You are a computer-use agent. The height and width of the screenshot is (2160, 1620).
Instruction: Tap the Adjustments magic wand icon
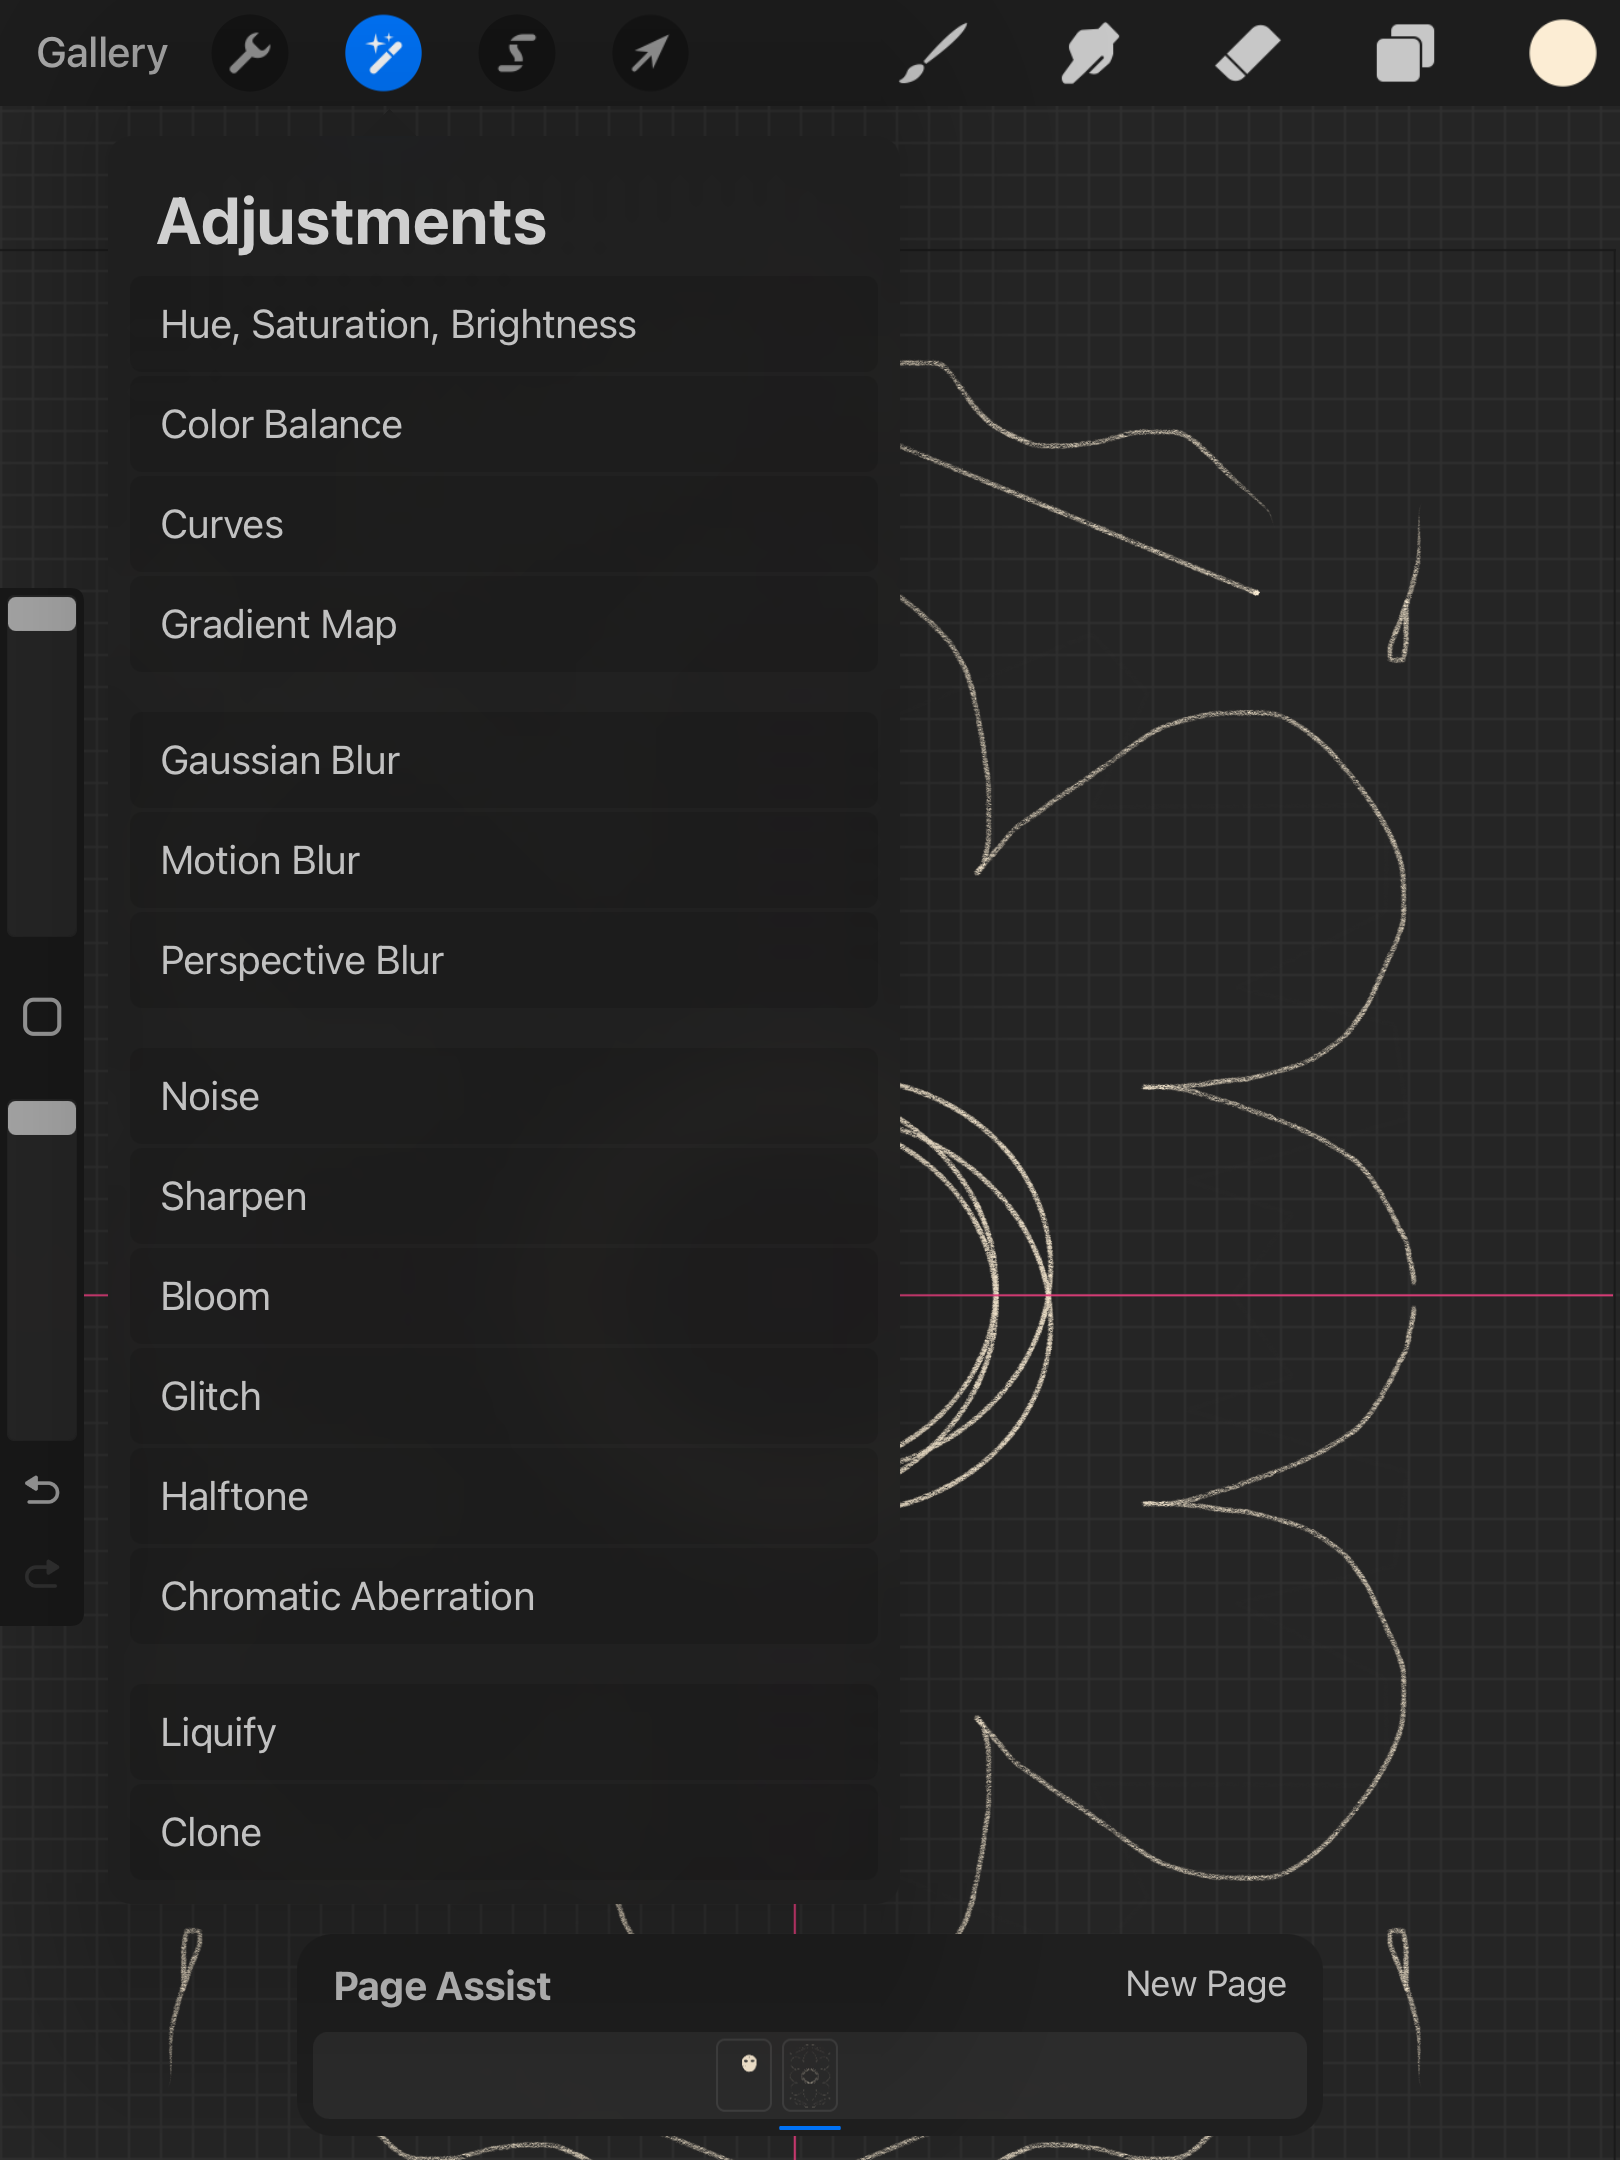[x=383, y=54]
